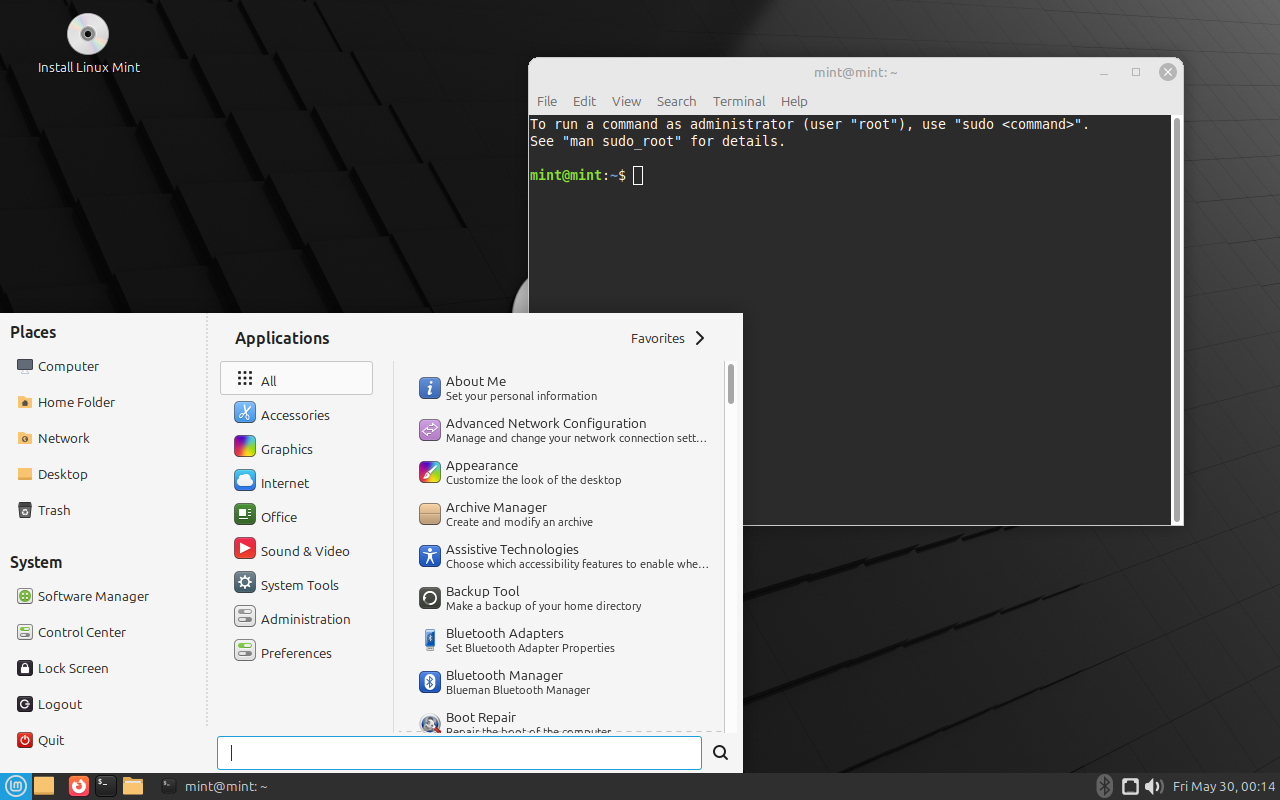Show desktop from the panel

click(44, 786)
